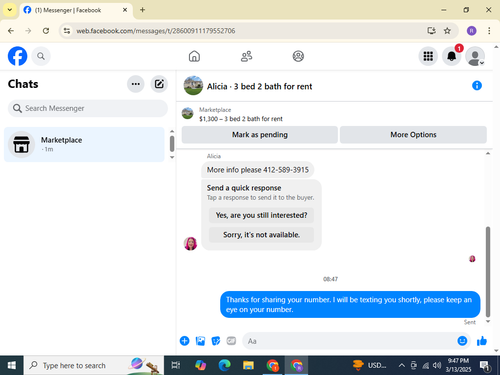Image resolution: width=500 pixels, height=375 pixels.
Task: Open more actions plus icon in composer
Action: pos(184,341)
